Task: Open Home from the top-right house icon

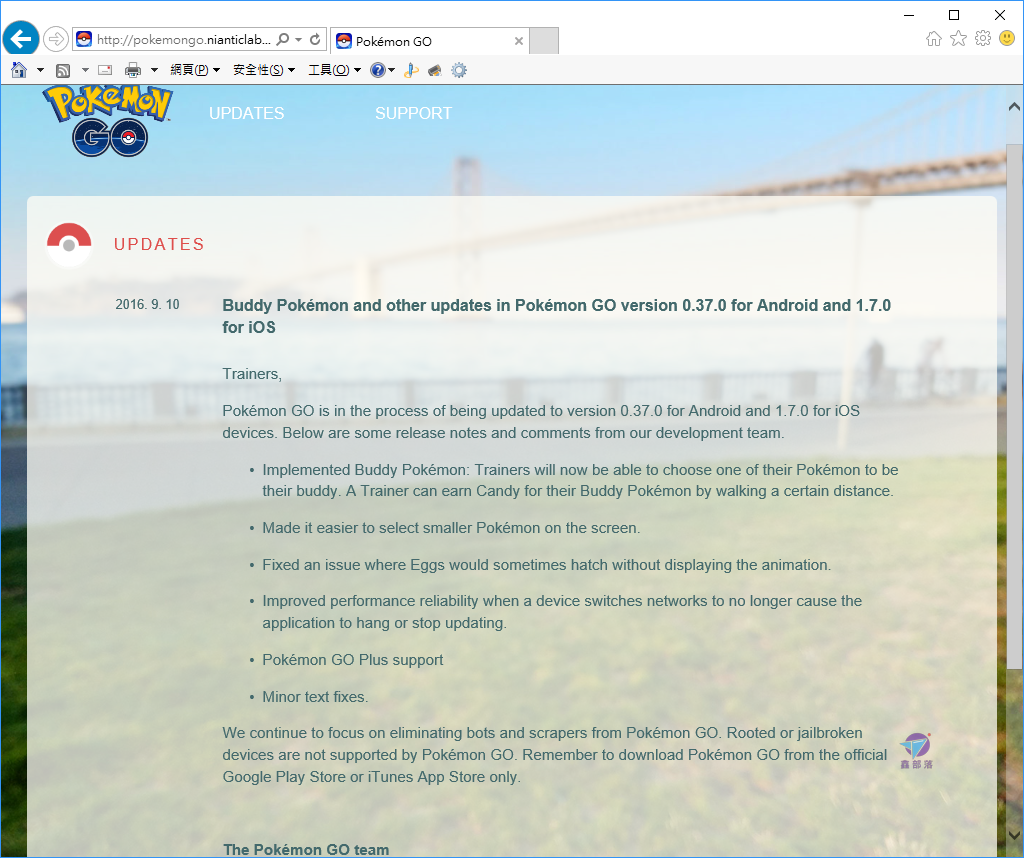Action: click(934, 39)
